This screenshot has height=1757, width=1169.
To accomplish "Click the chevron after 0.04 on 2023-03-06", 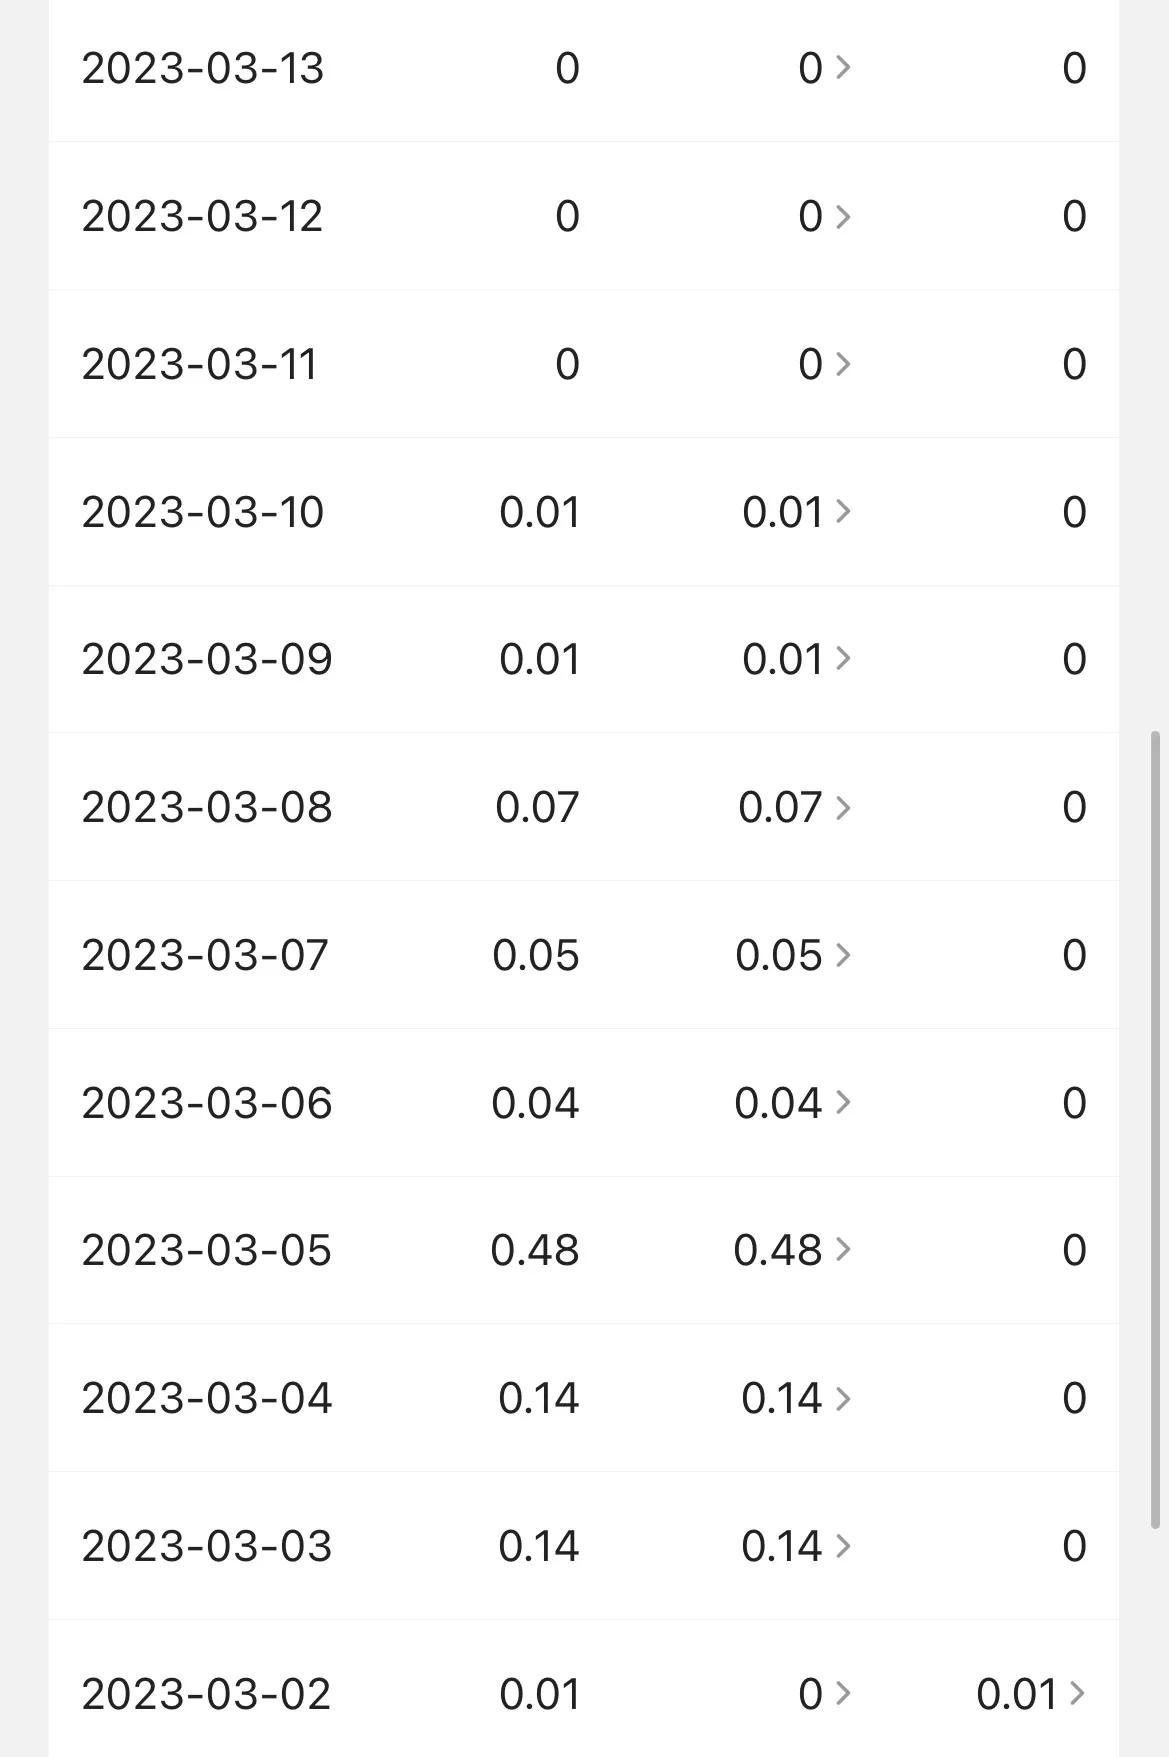I will tap(843, 1102).
